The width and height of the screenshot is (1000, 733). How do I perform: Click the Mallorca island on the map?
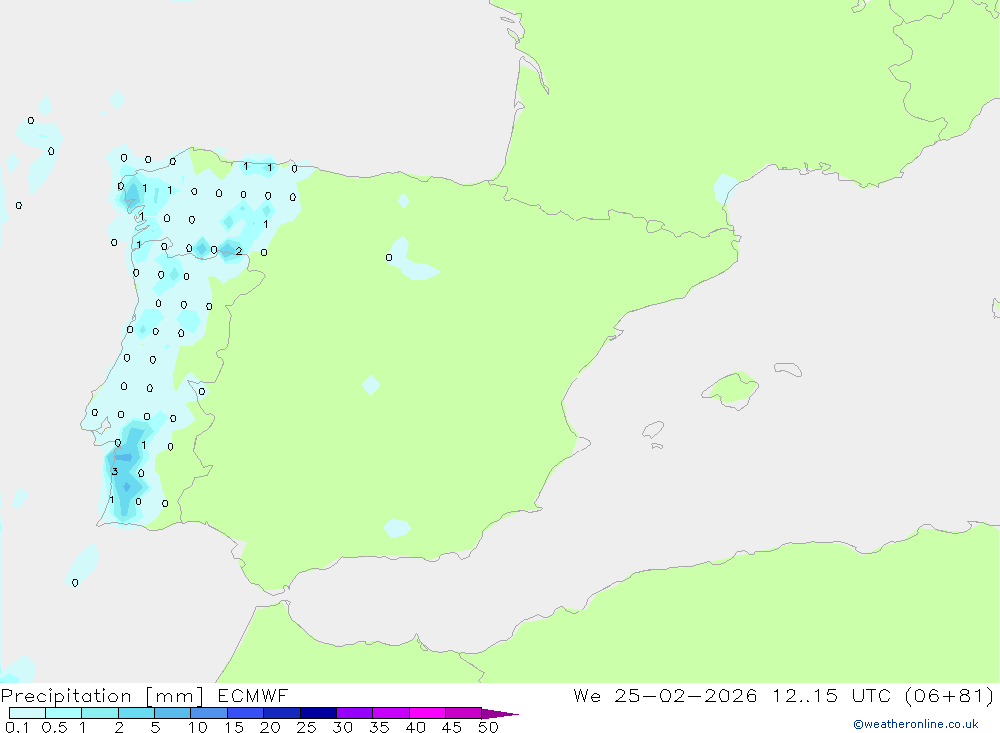click(731, 389)
